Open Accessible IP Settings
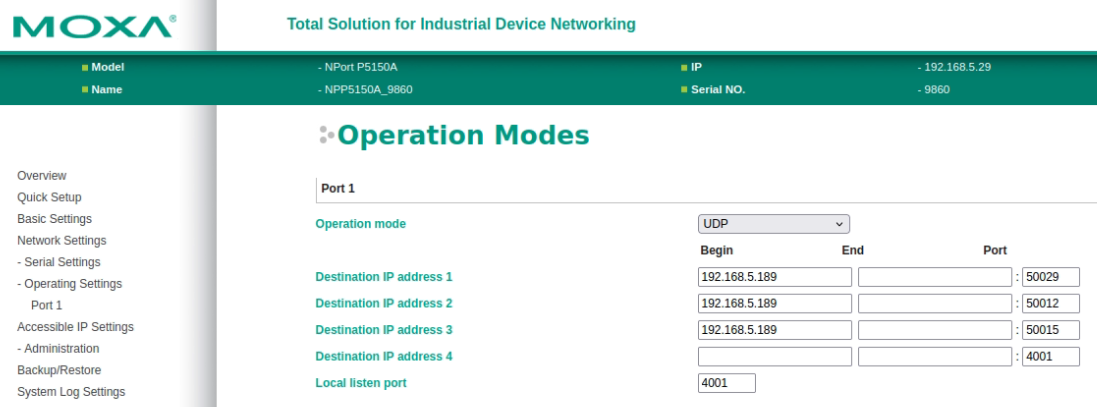Image resolution: width=1097 pixels, height=407 pixels. (75, 327)
